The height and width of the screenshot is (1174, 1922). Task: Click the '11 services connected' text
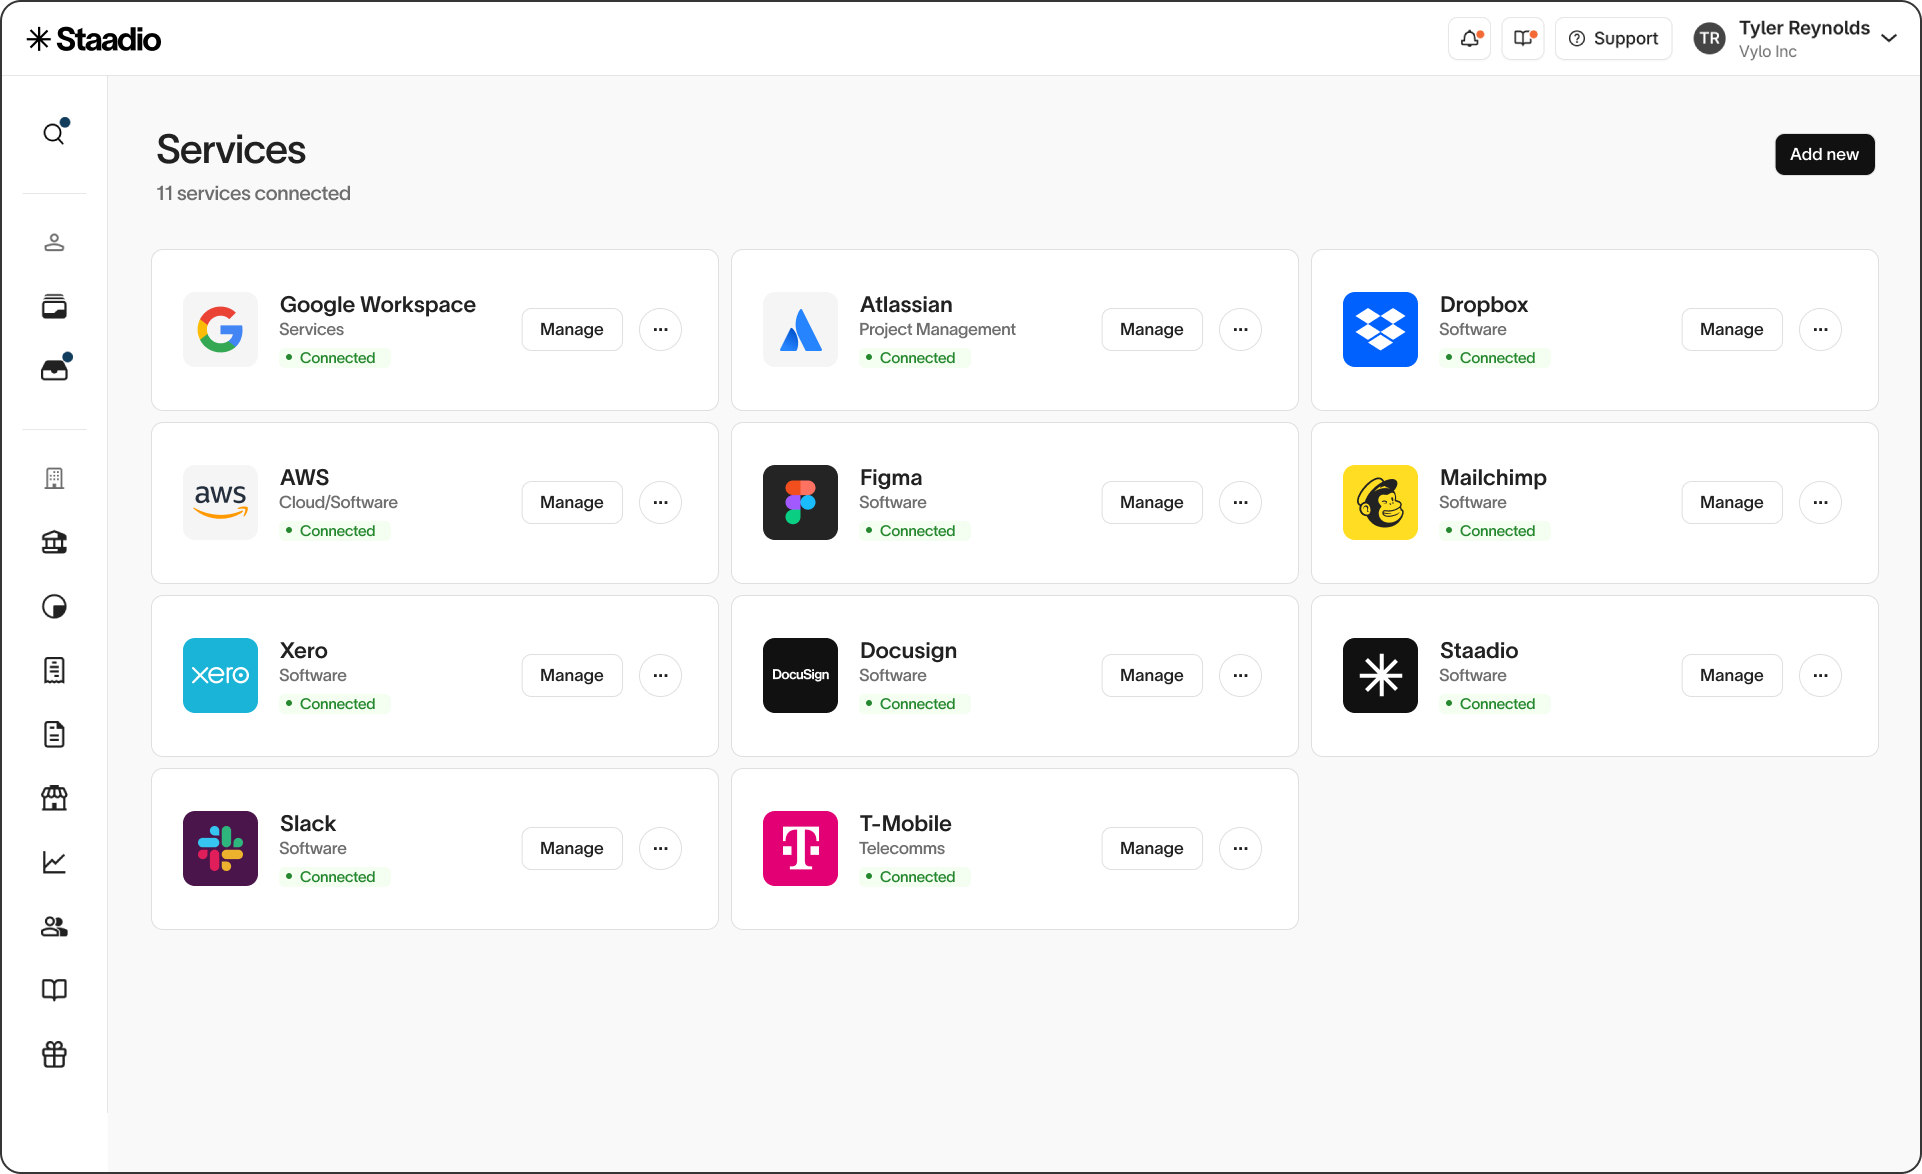click(253, 194)
